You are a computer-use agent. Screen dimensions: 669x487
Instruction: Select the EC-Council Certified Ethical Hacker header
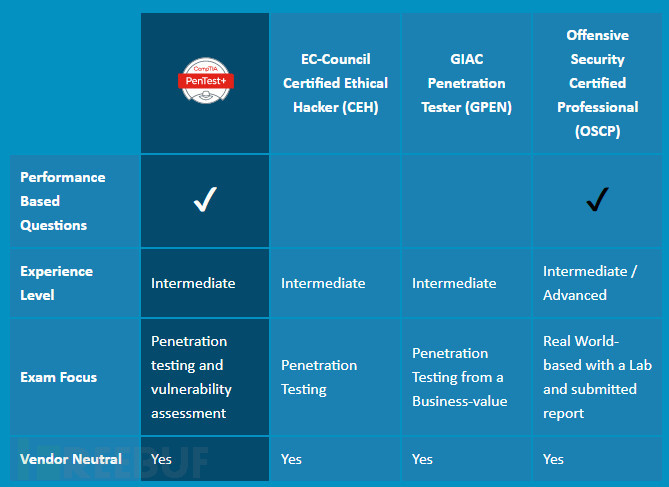point(335,83)
